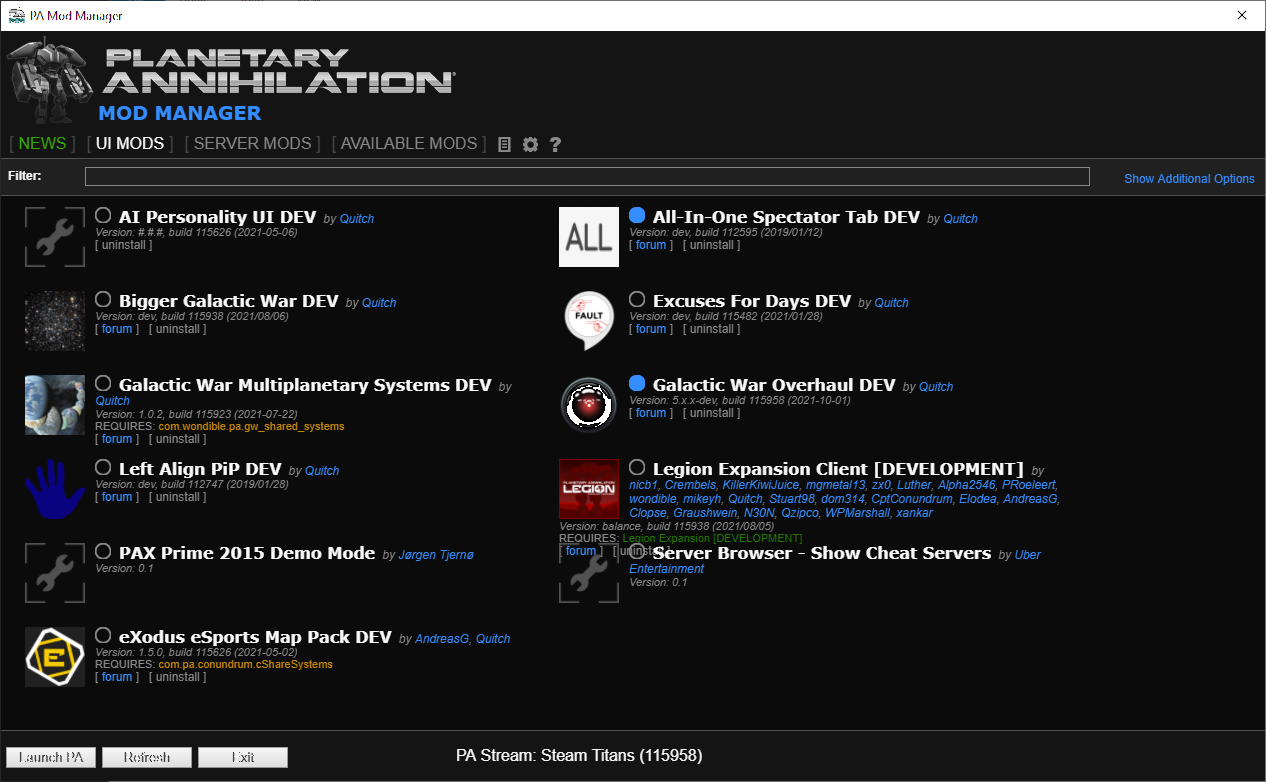Click the eXodus eSports Map Pack icon
The width and height of the screenshot is (1266, 782).
[x=55, y=657]
